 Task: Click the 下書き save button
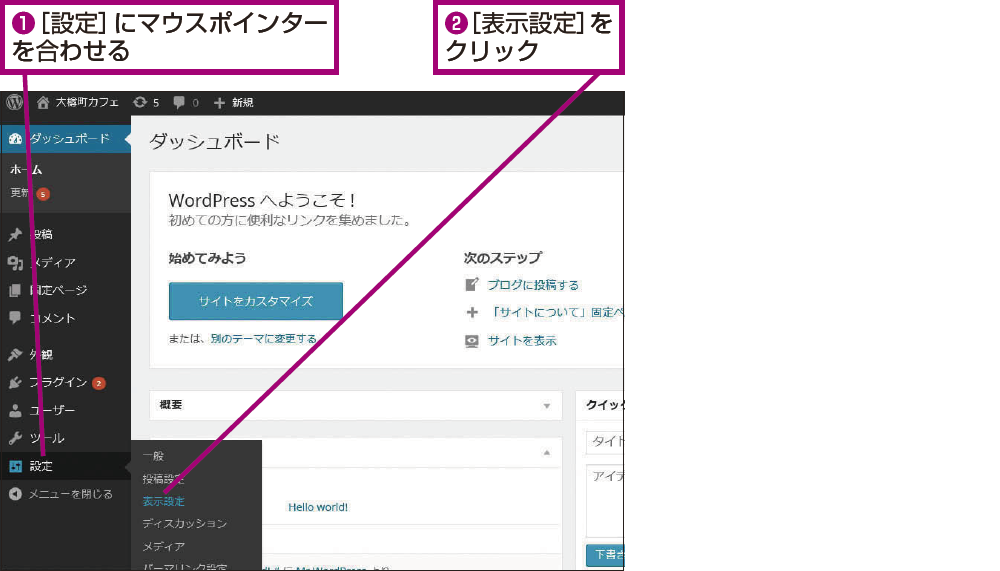tap(605, 554)
